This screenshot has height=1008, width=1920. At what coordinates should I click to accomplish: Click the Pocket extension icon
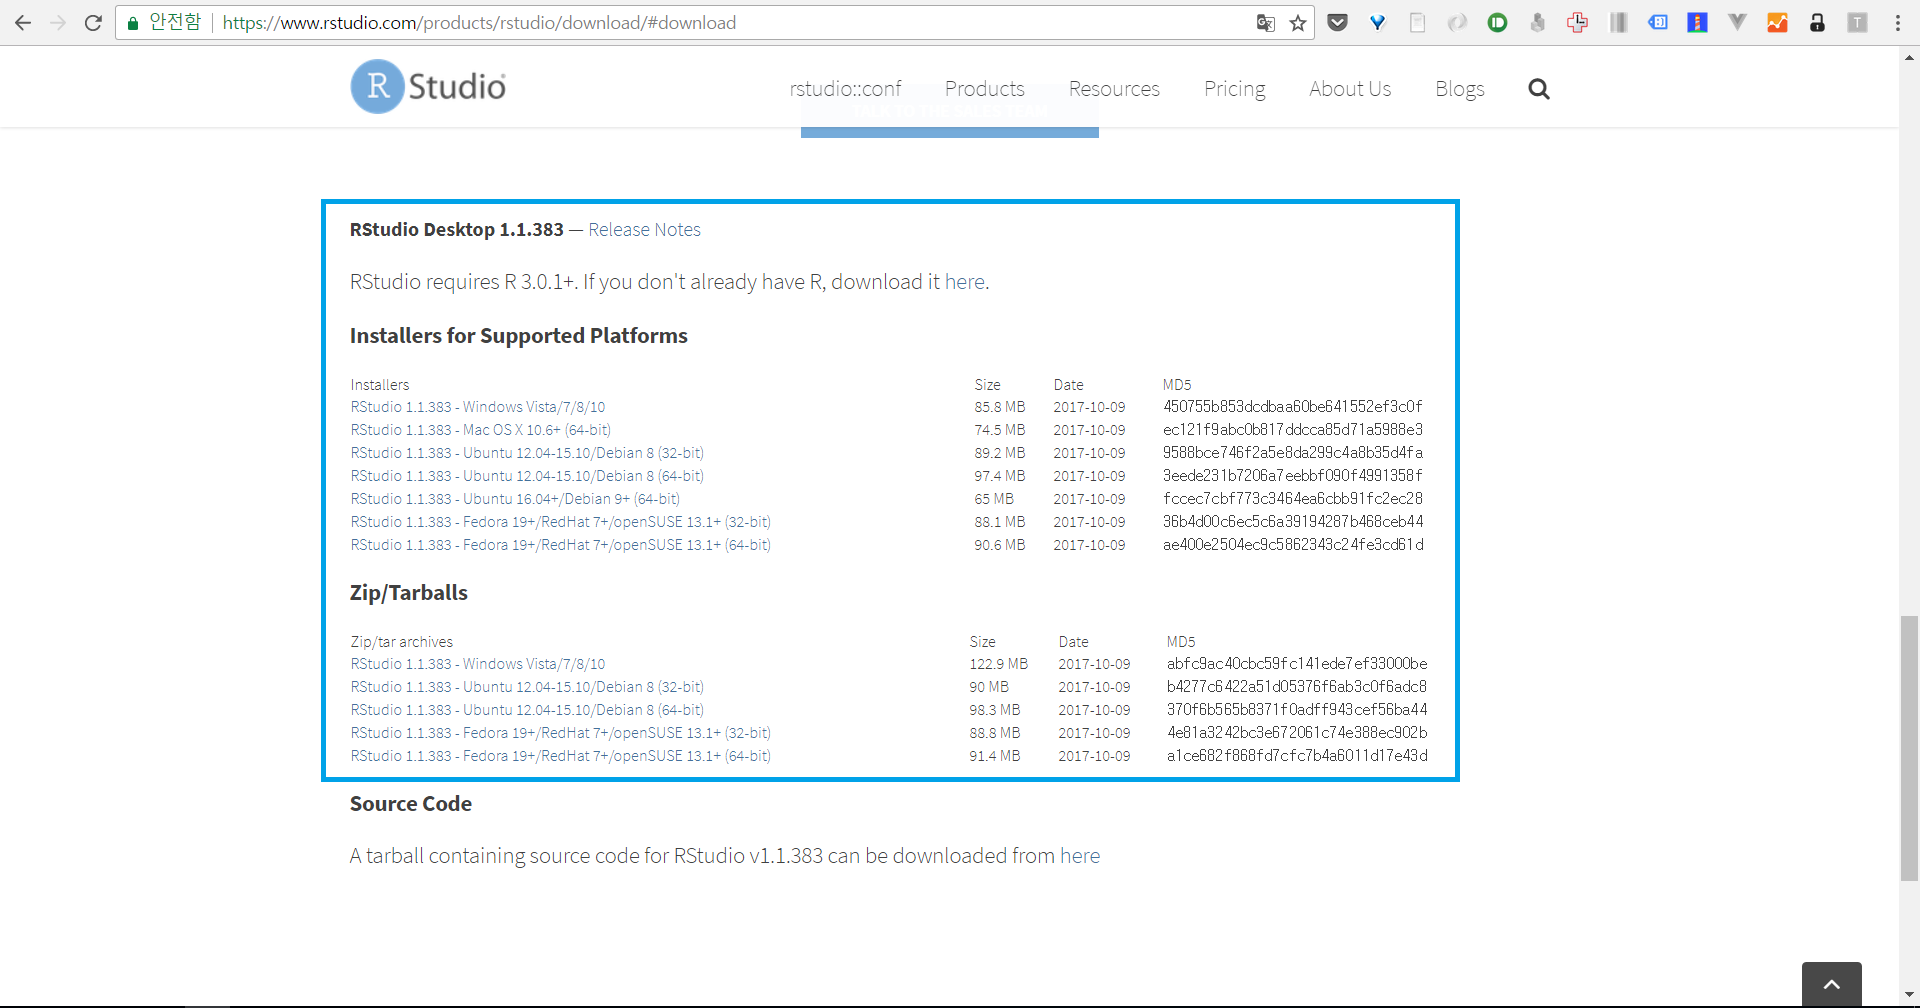pyautogui.click(x=1337, y=22)
